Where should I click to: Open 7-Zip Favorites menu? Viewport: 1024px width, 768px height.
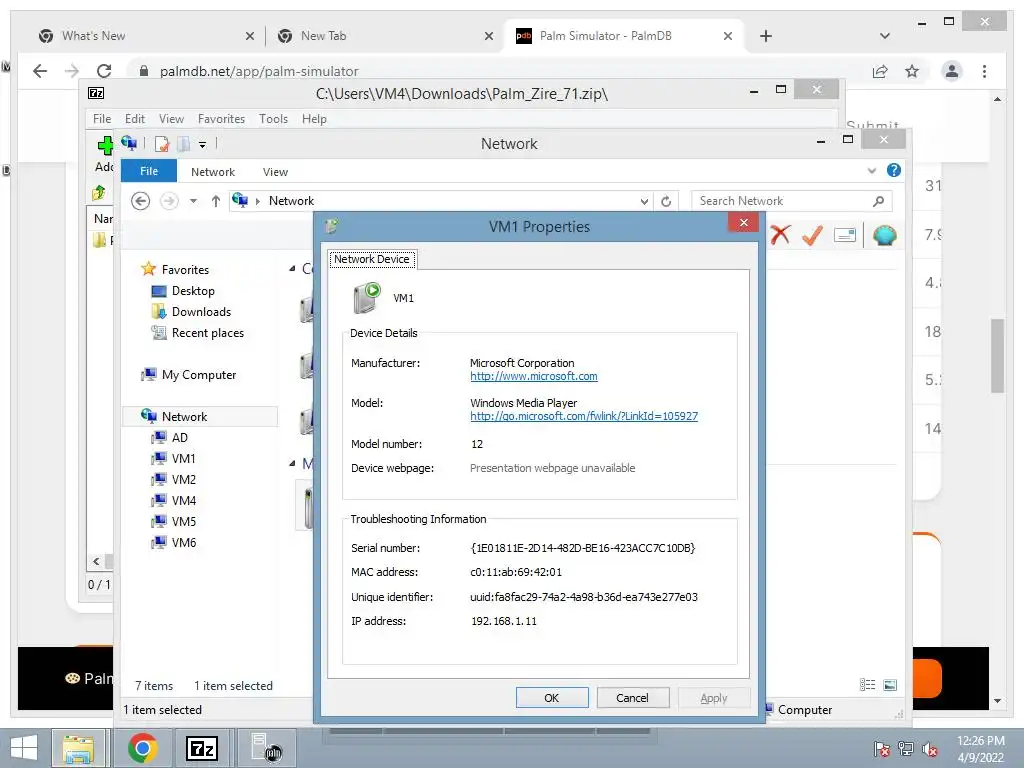[x=221, y=119]
